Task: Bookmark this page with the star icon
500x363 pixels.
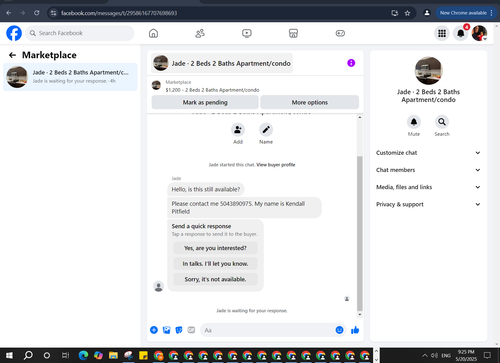Action: 407,13
